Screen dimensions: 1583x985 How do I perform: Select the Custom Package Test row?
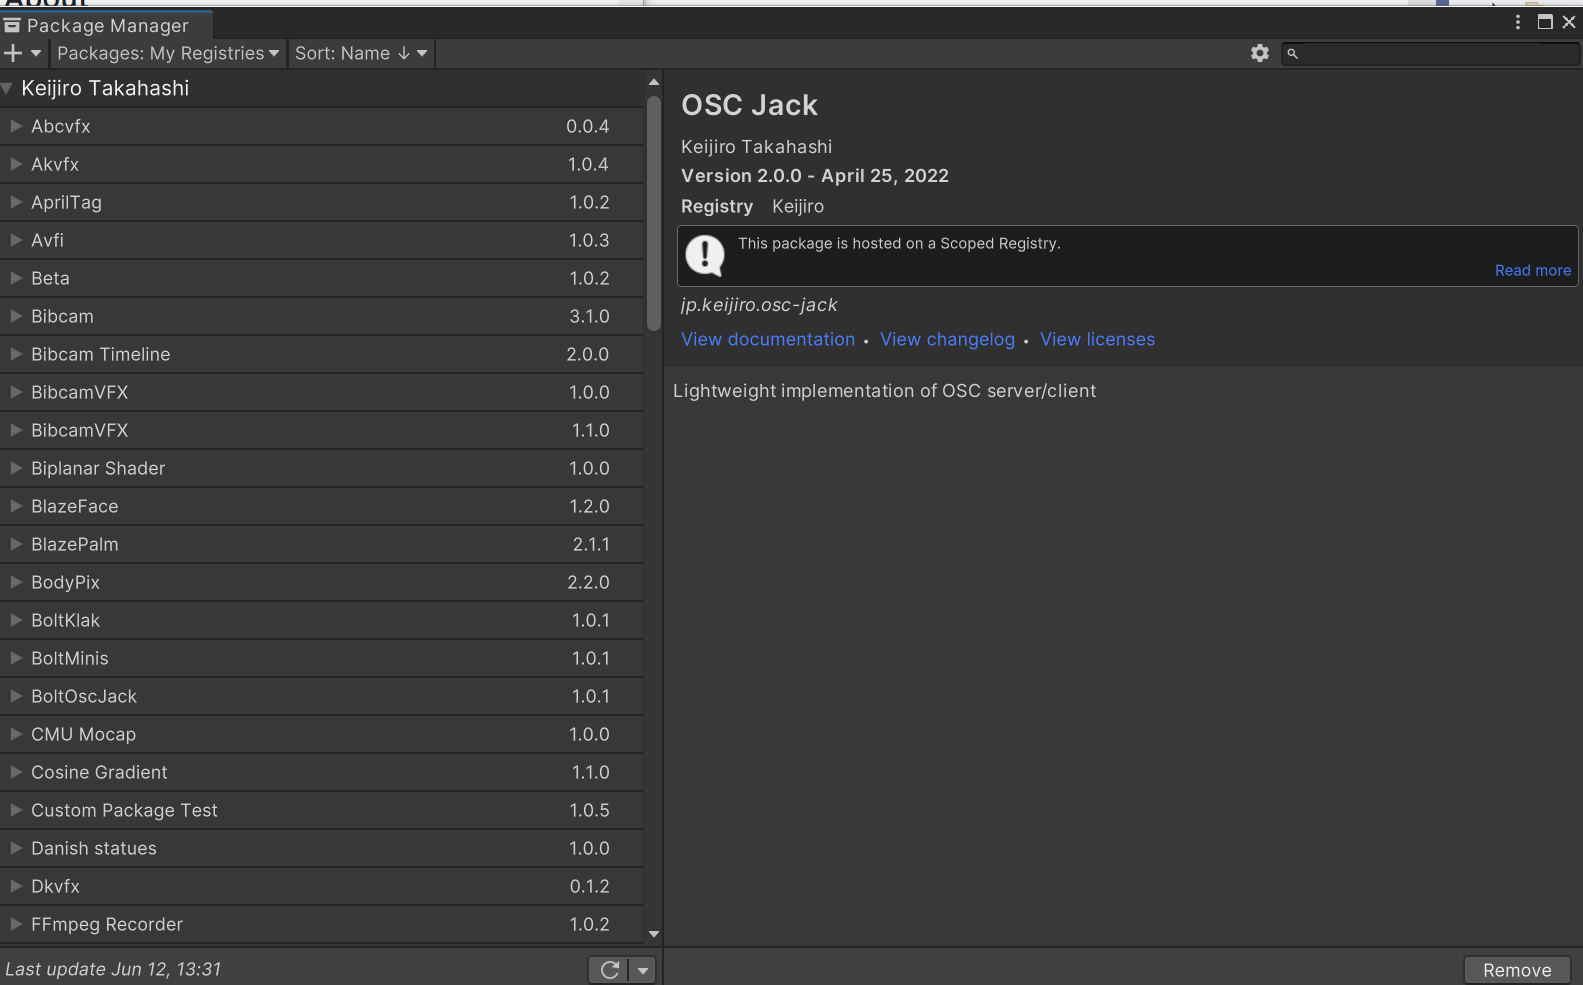point(321,810)
